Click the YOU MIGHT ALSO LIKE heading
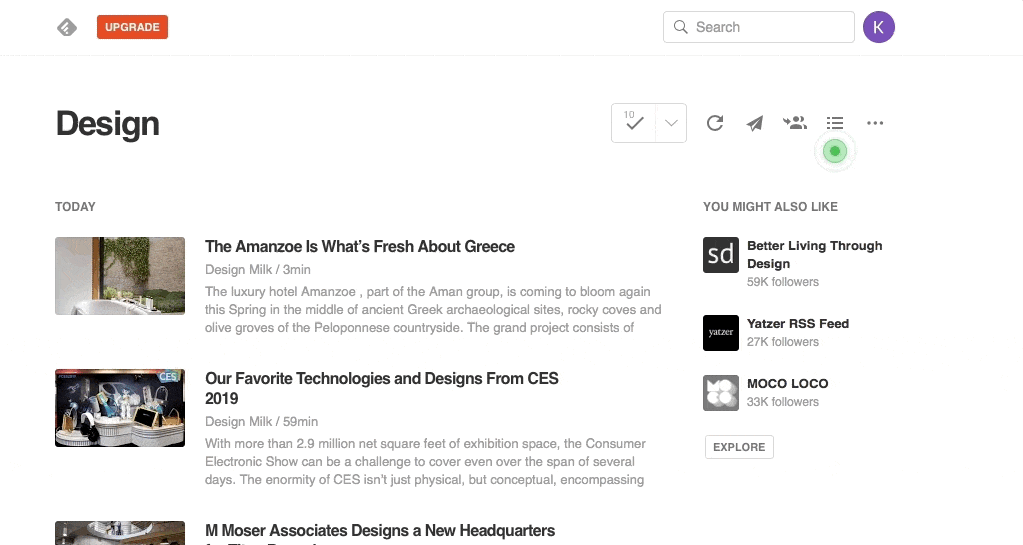This screenshot has width=1023, height=545. point(771,207)
